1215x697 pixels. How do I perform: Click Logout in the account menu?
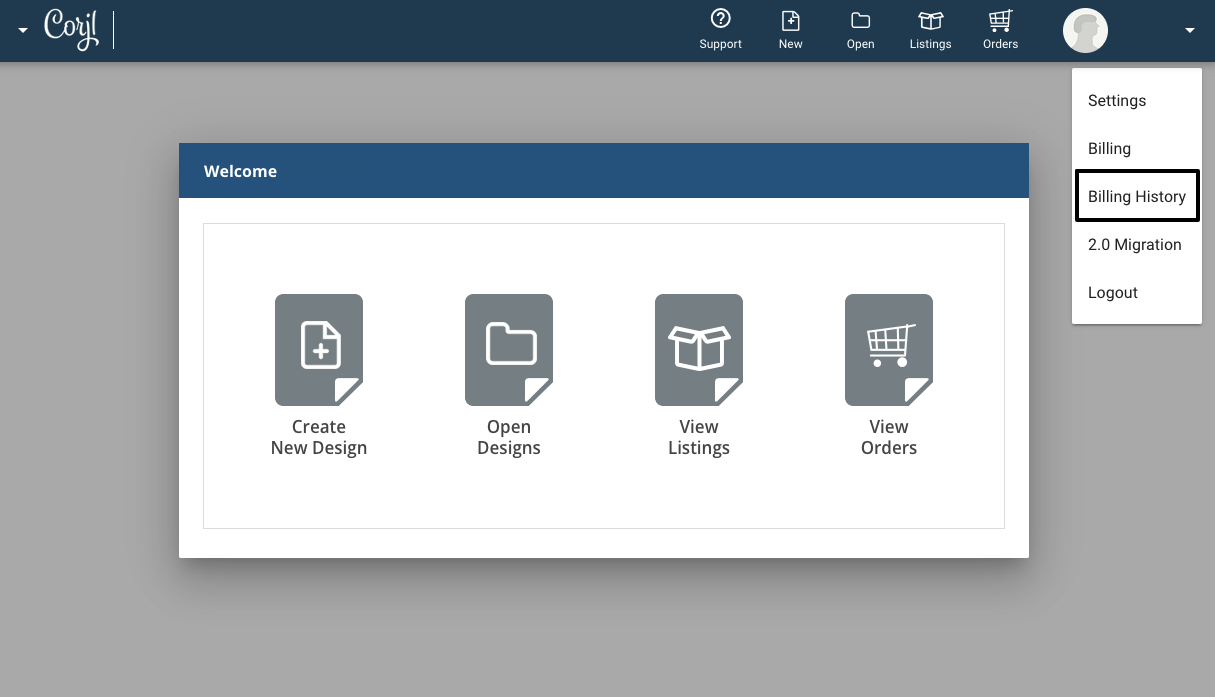click(1137, 292)
